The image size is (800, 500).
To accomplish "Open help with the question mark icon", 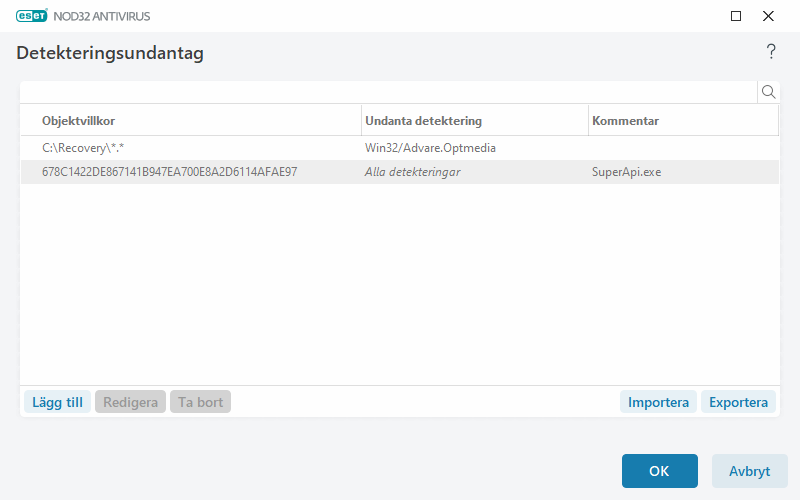I will click(x=771, y=52).
